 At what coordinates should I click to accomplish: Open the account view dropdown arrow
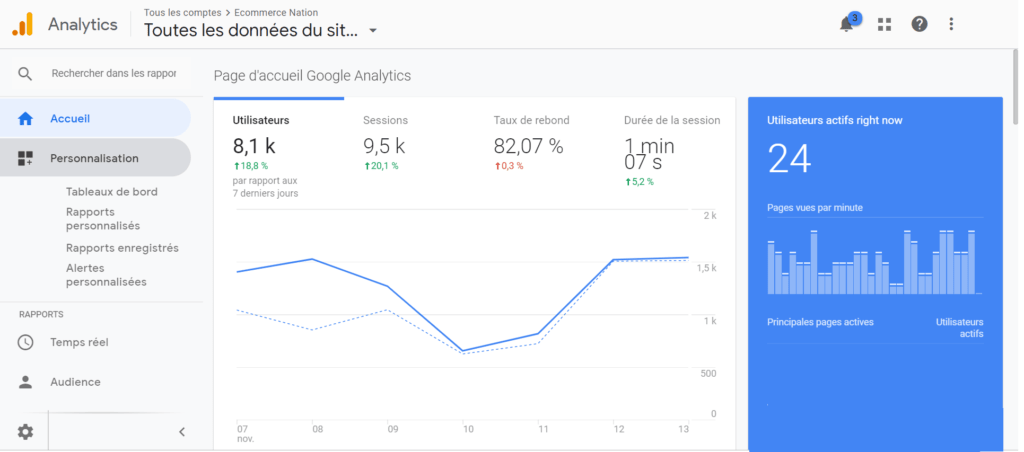coord(373,31)
